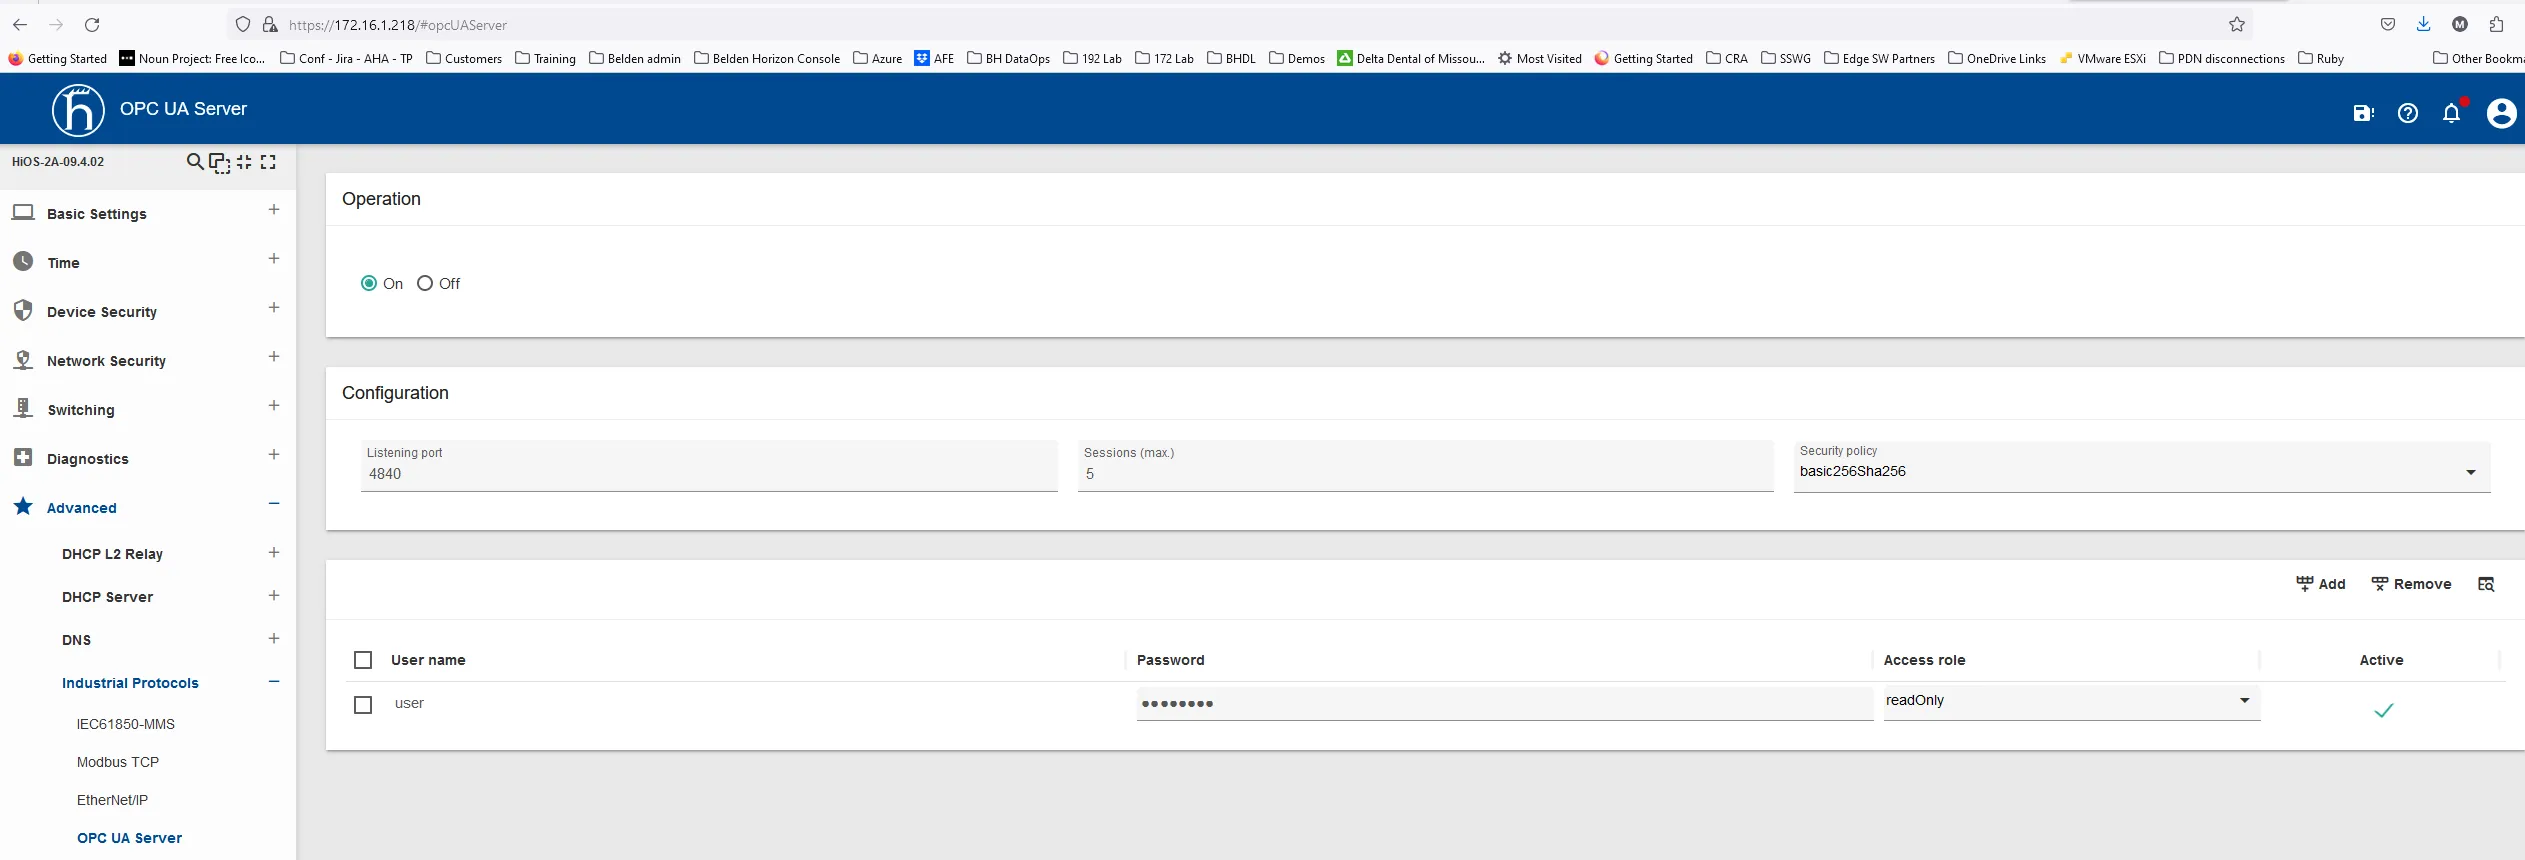Expand Switching with the plus sign
The image size is (2525, 860).
coord(274,405)
